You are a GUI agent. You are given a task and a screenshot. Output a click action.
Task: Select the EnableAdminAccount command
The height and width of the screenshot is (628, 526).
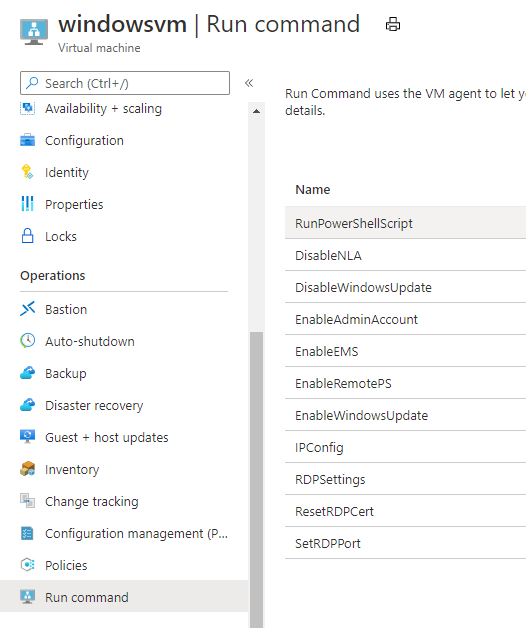(405, 319)
